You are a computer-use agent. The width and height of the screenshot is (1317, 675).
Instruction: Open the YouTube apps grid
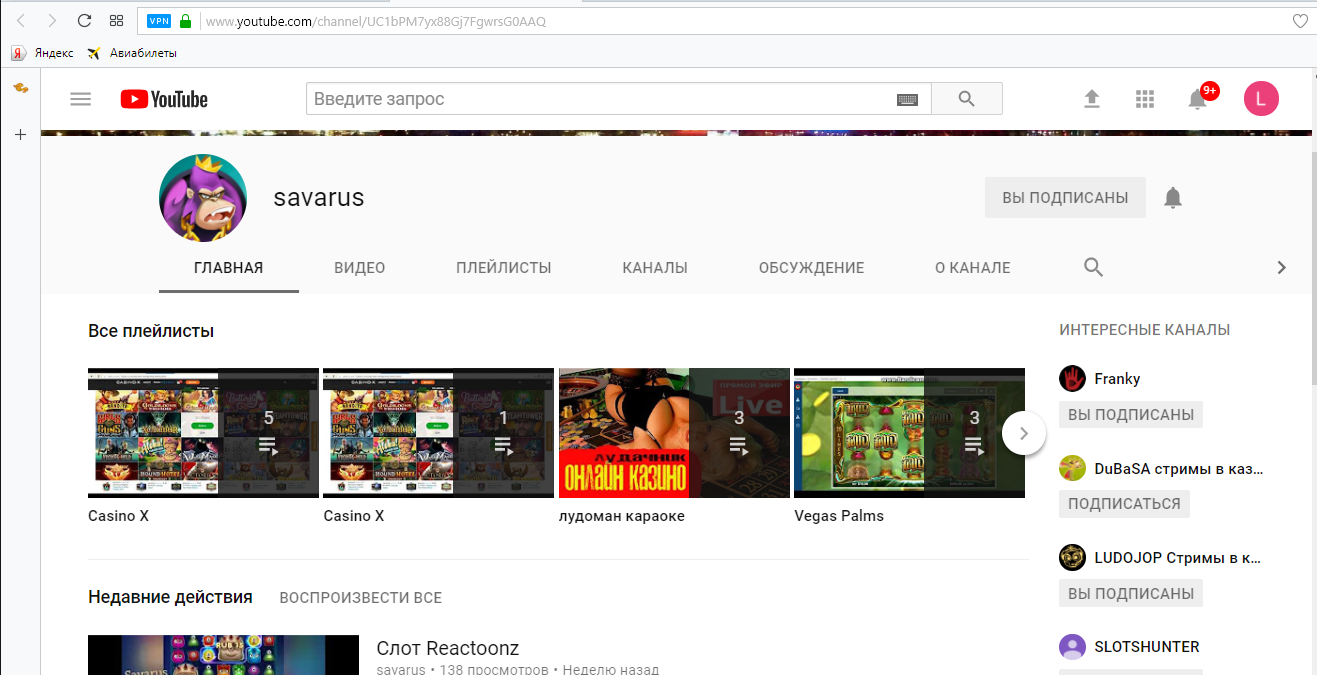click(x=1144, y=98)
